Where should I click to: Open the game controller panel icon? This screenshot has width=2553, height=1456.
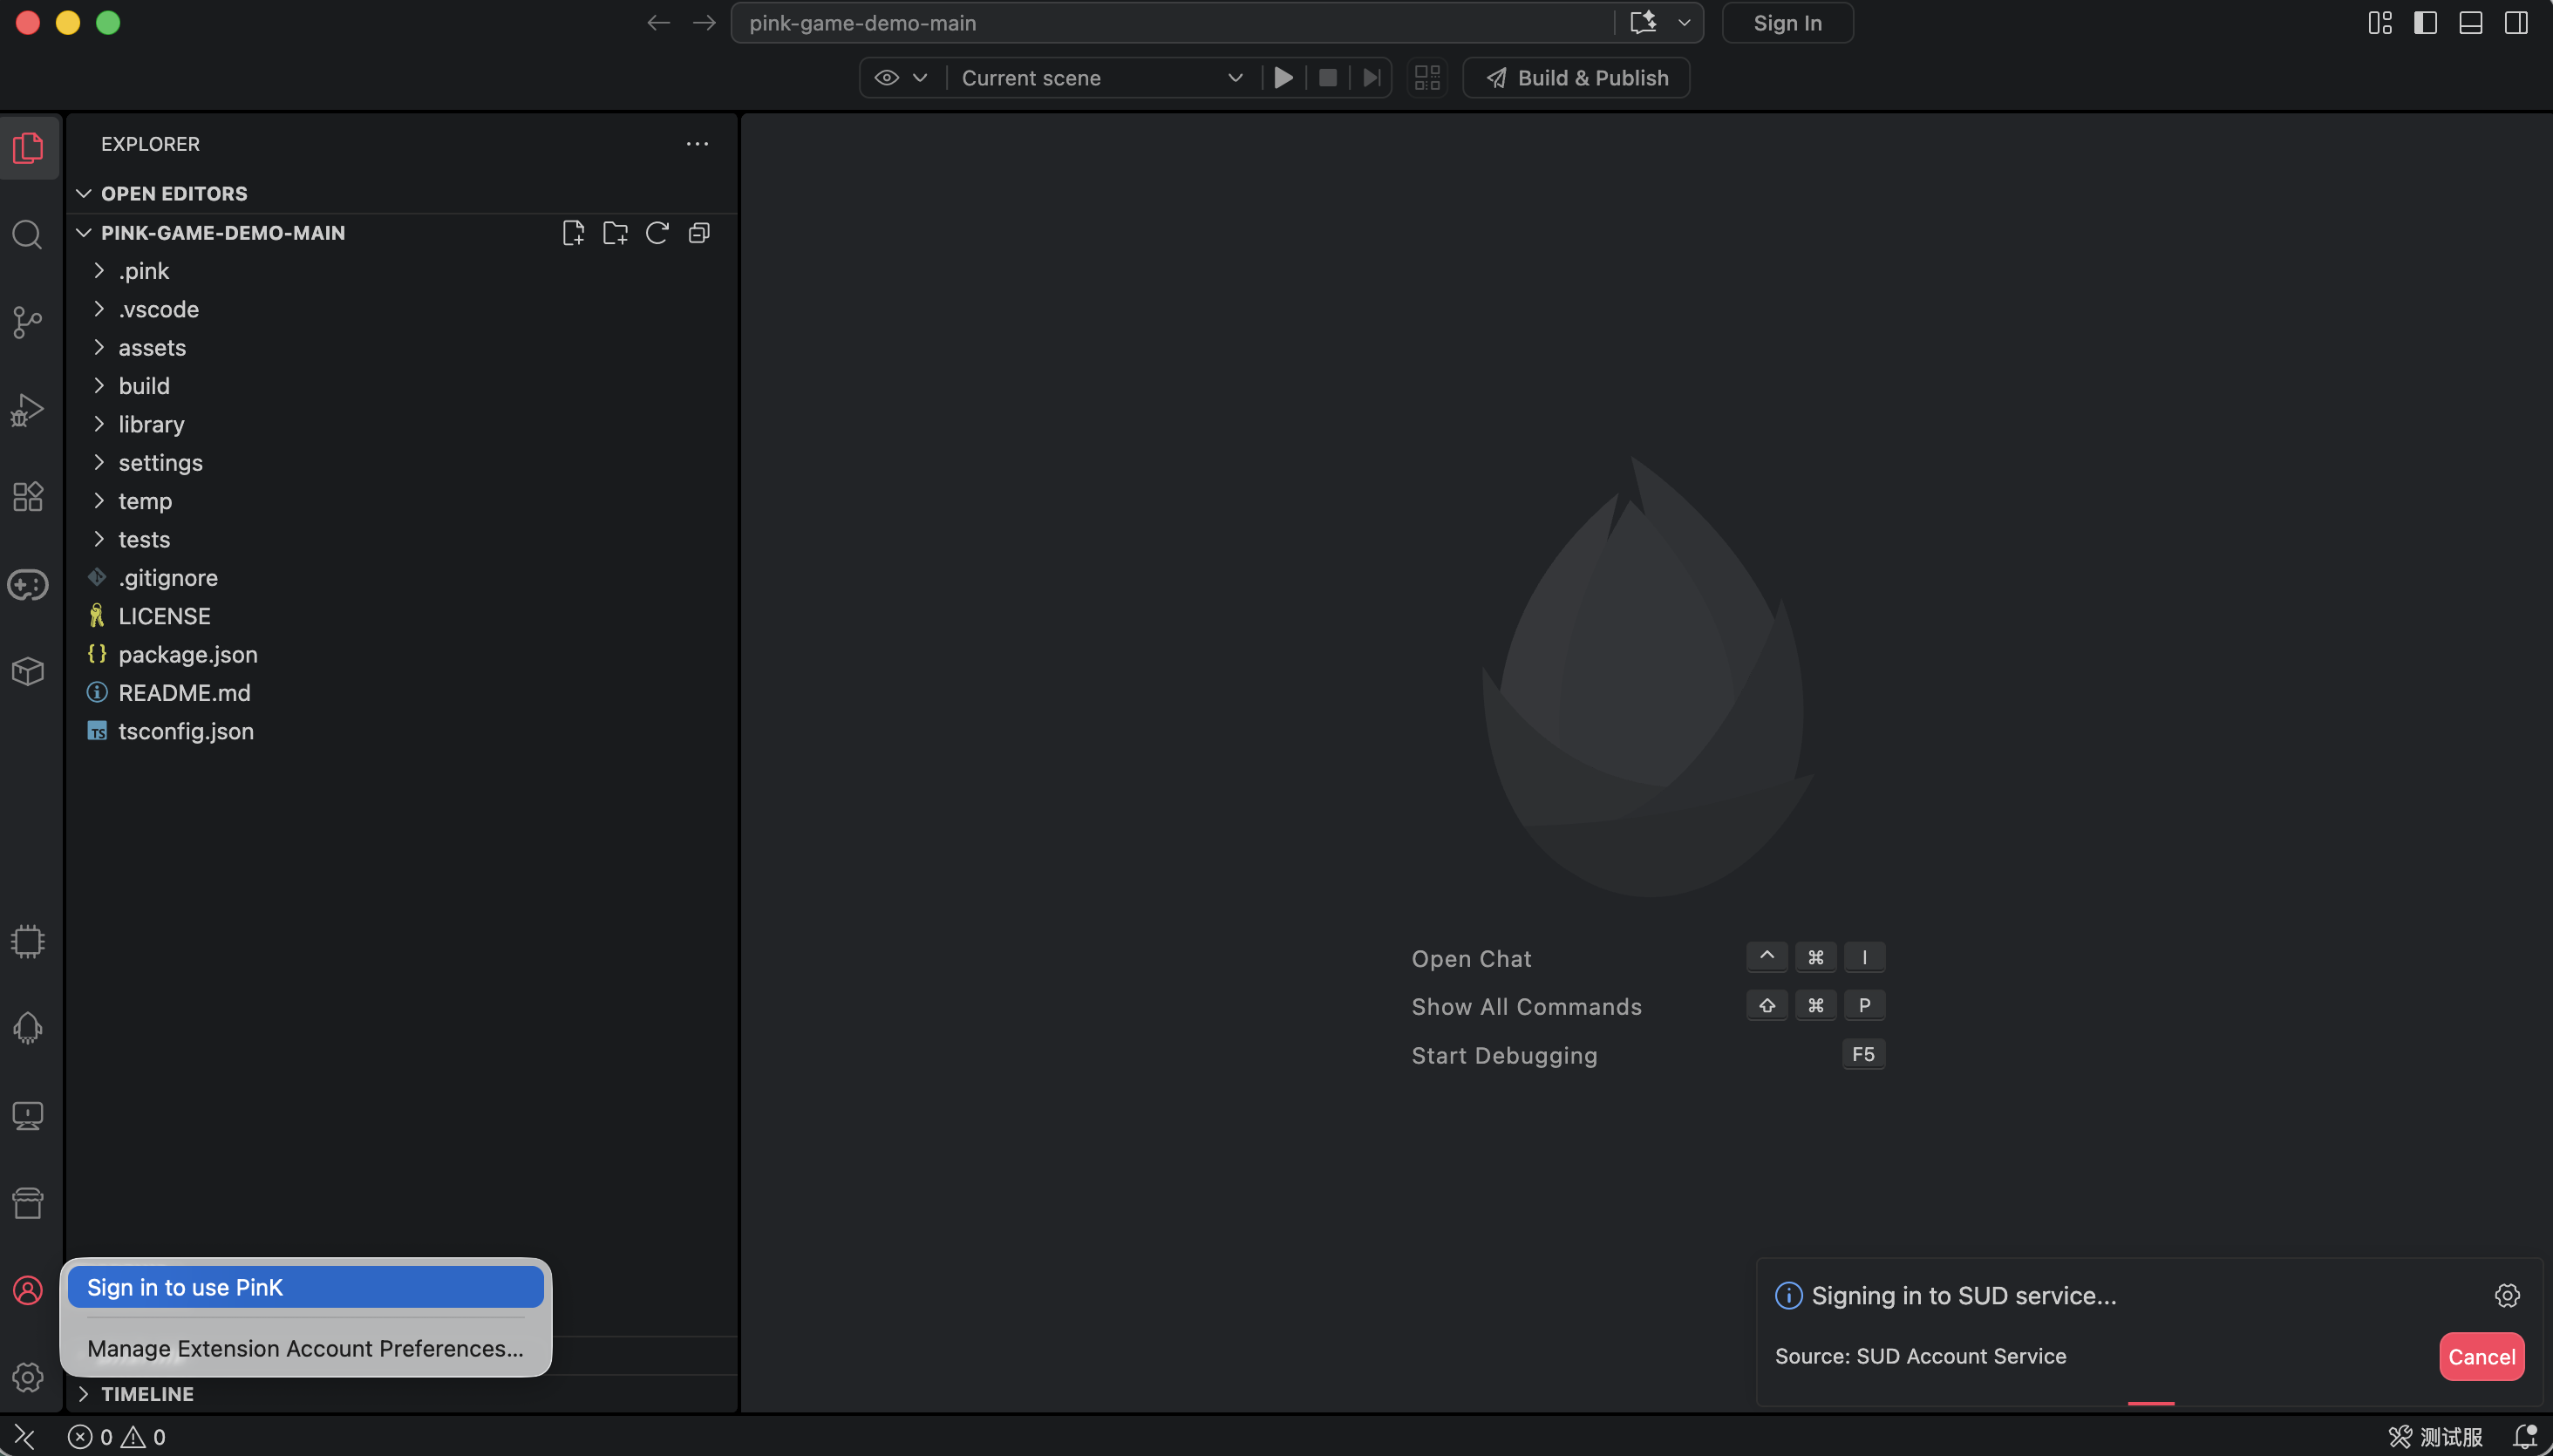coord(28,585)
